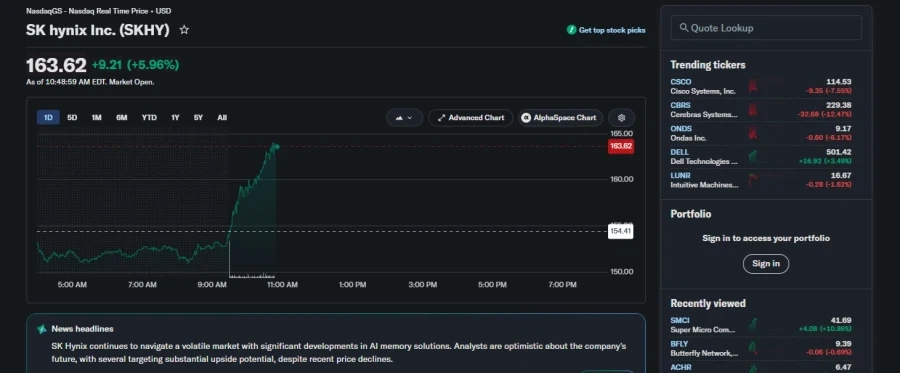Click DELL mini sparkline chart
The height and width of the screenshot is (373, 900).
coord(753,157)
